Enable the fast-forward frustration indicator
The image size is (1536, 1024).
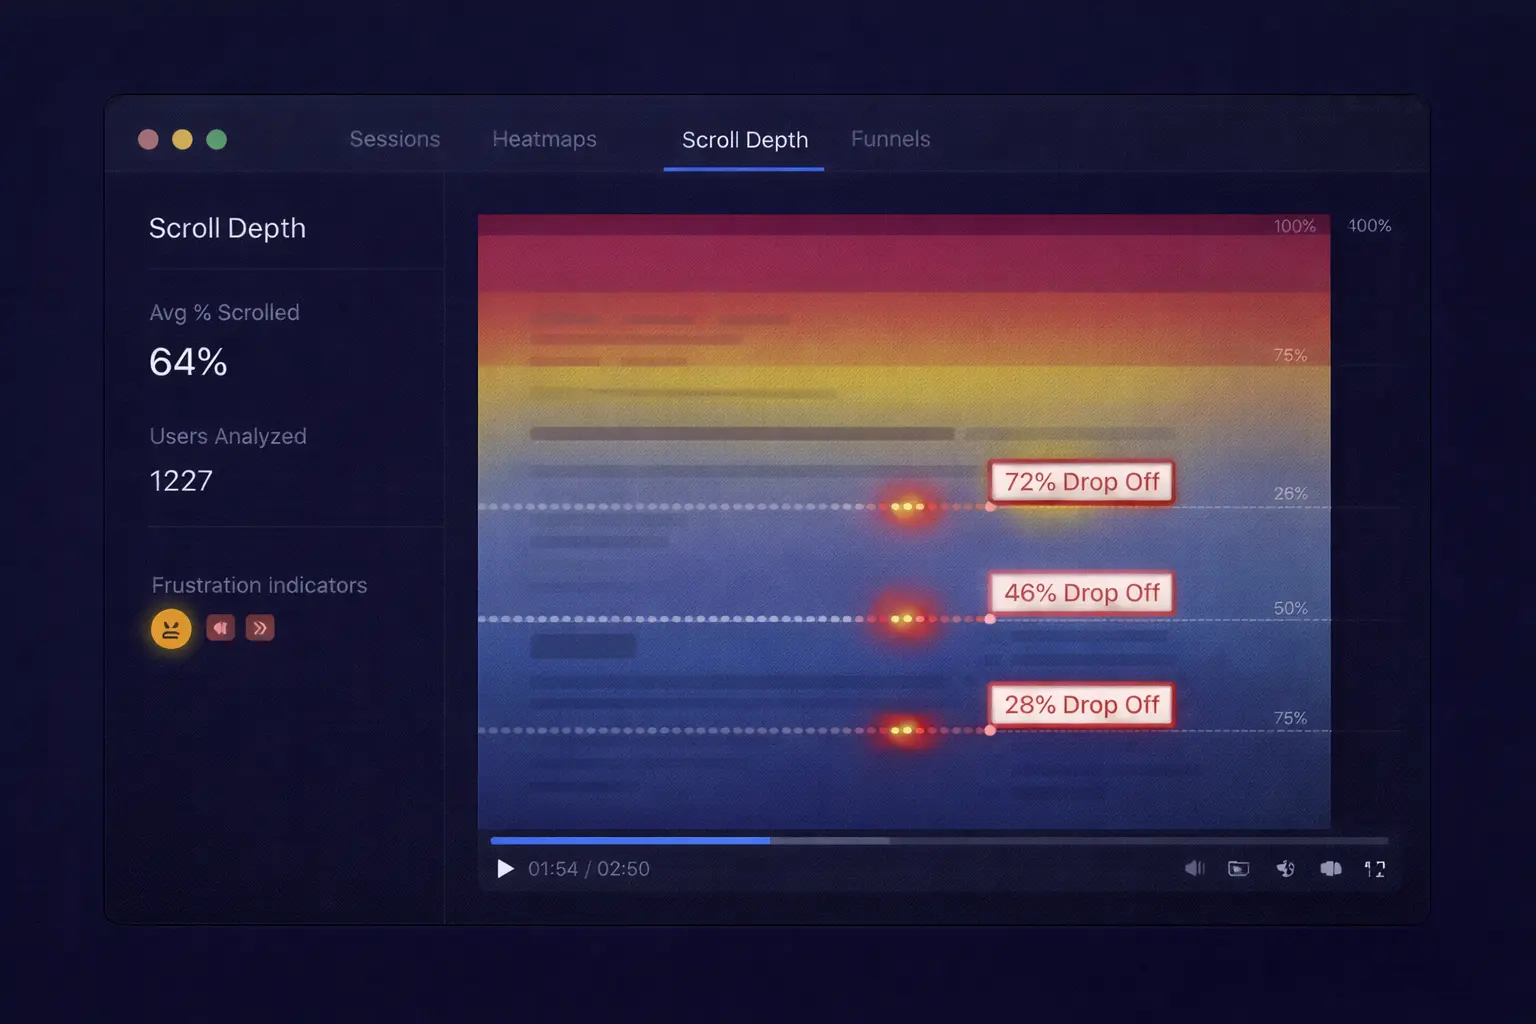coord(260,628)
